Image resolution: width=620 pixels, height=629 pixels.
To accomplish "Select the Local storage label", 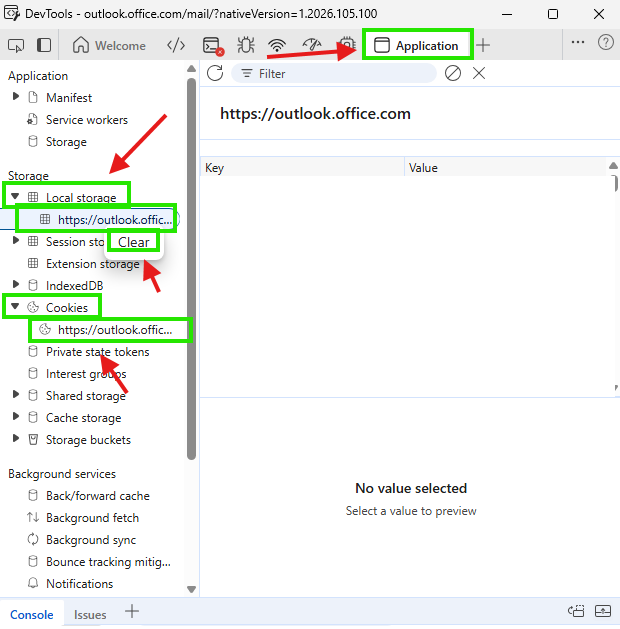I will click(x=81, y=198).
